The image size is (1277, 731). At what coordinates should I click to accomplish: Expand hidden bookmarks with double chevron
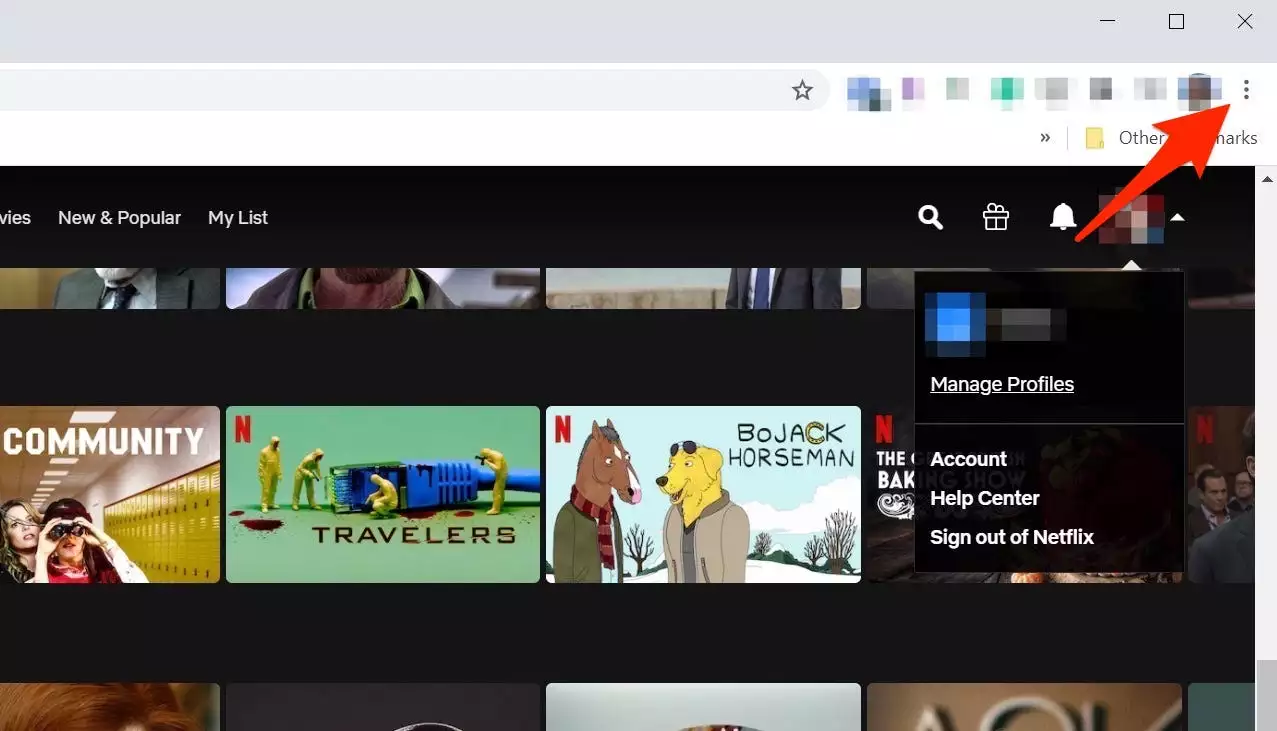click(1045, 138)
